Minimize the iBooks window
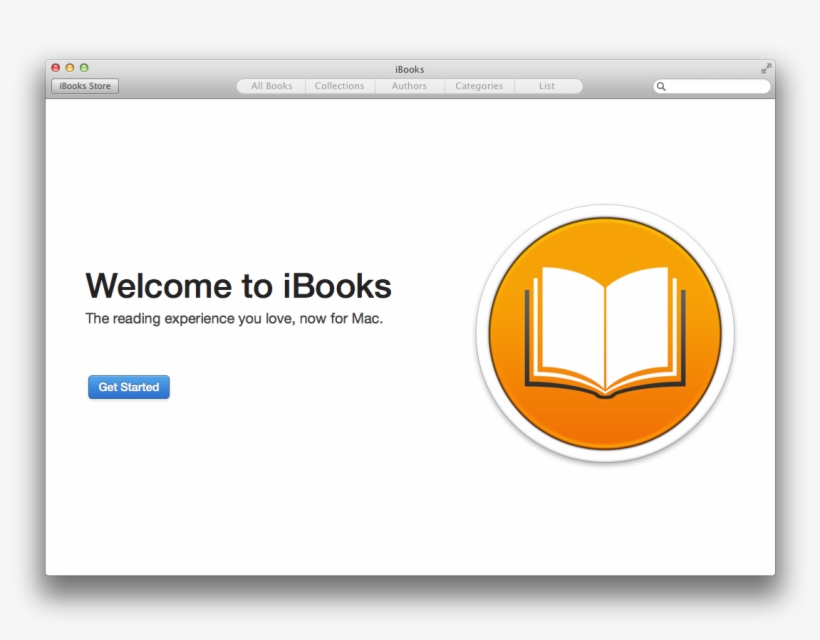820x640 pixels. 69,67
